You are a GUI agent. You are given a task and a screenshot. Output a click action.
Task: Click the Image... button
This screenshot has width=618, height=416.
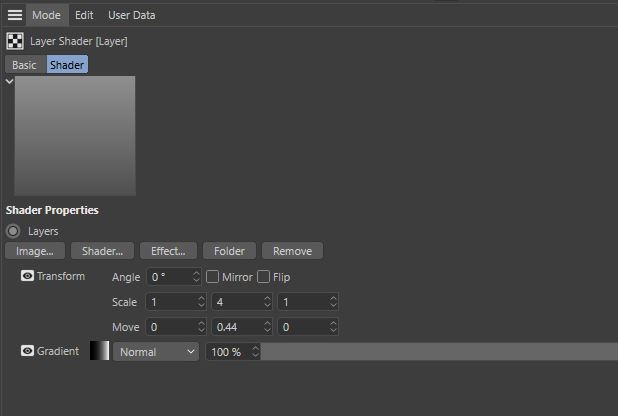(35, 251)
